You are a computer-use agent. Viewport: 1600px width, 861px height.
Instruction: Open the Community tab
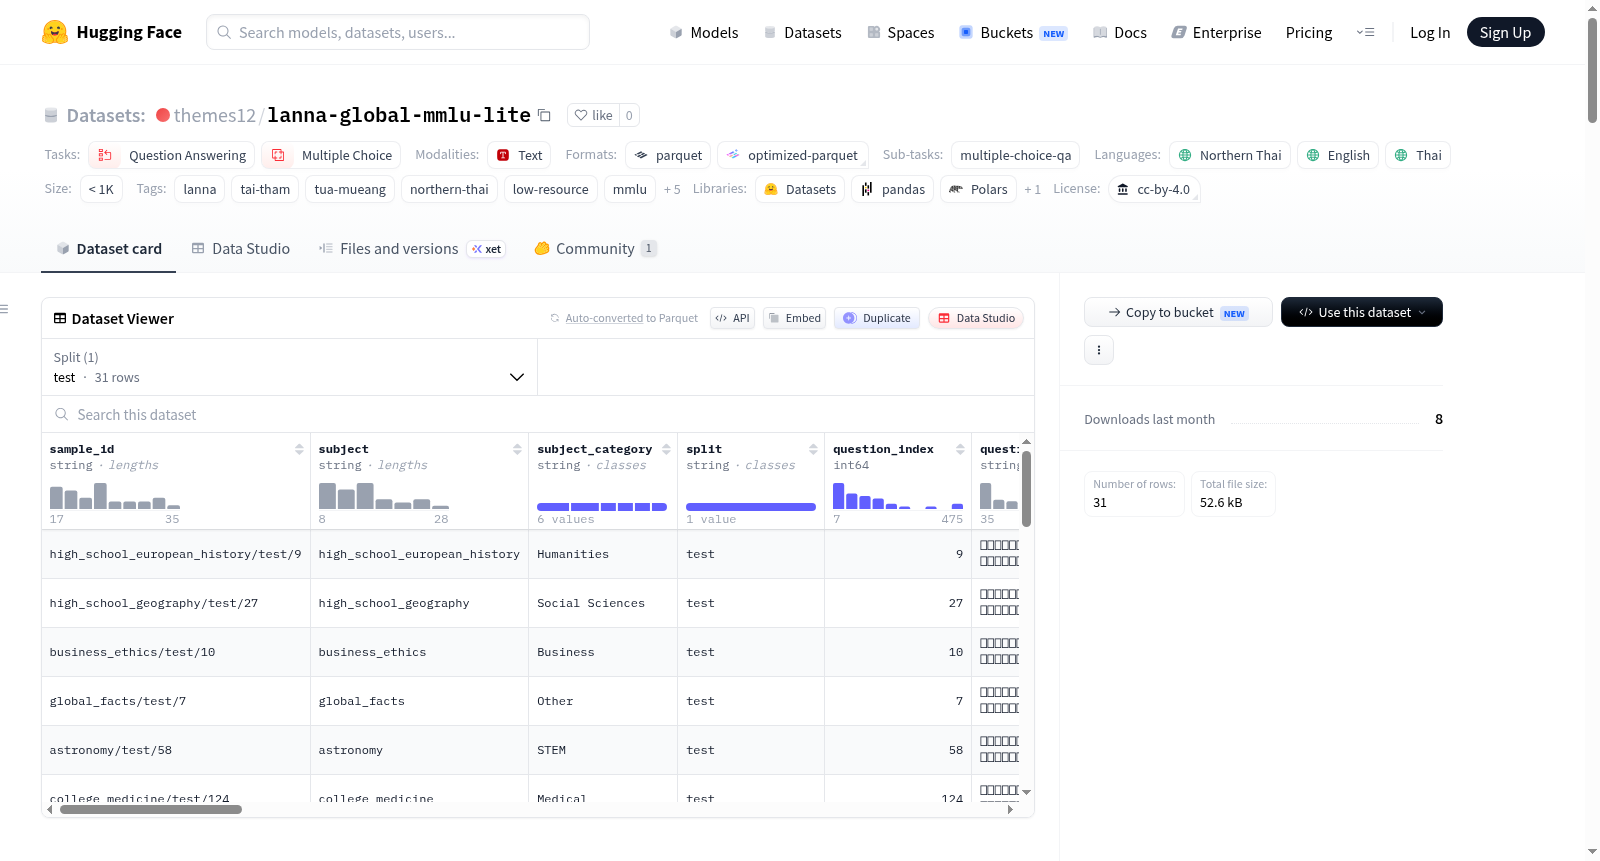click(595, 249)
